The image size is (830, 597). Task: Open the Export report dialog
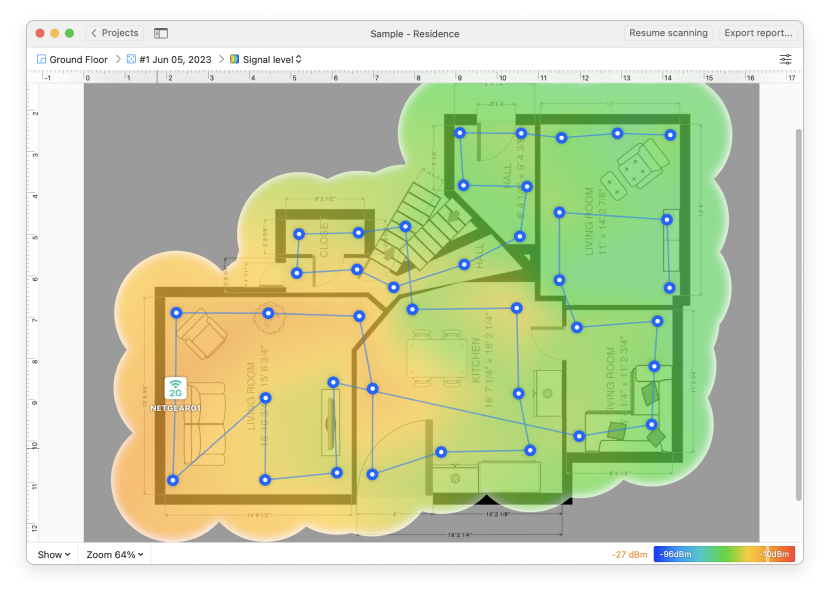pos(758,33)
